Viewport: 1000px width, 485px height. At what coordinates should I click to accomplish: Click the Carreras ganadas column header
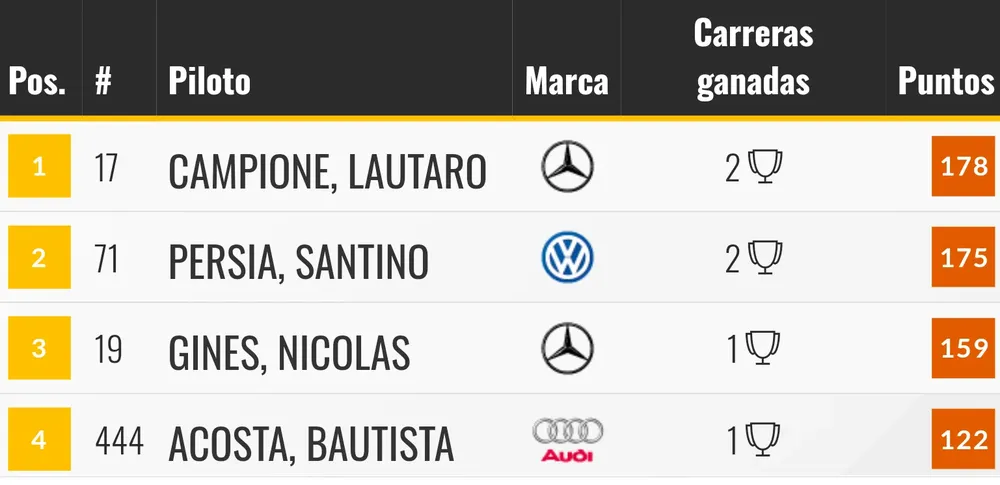[x=753, y=58]
